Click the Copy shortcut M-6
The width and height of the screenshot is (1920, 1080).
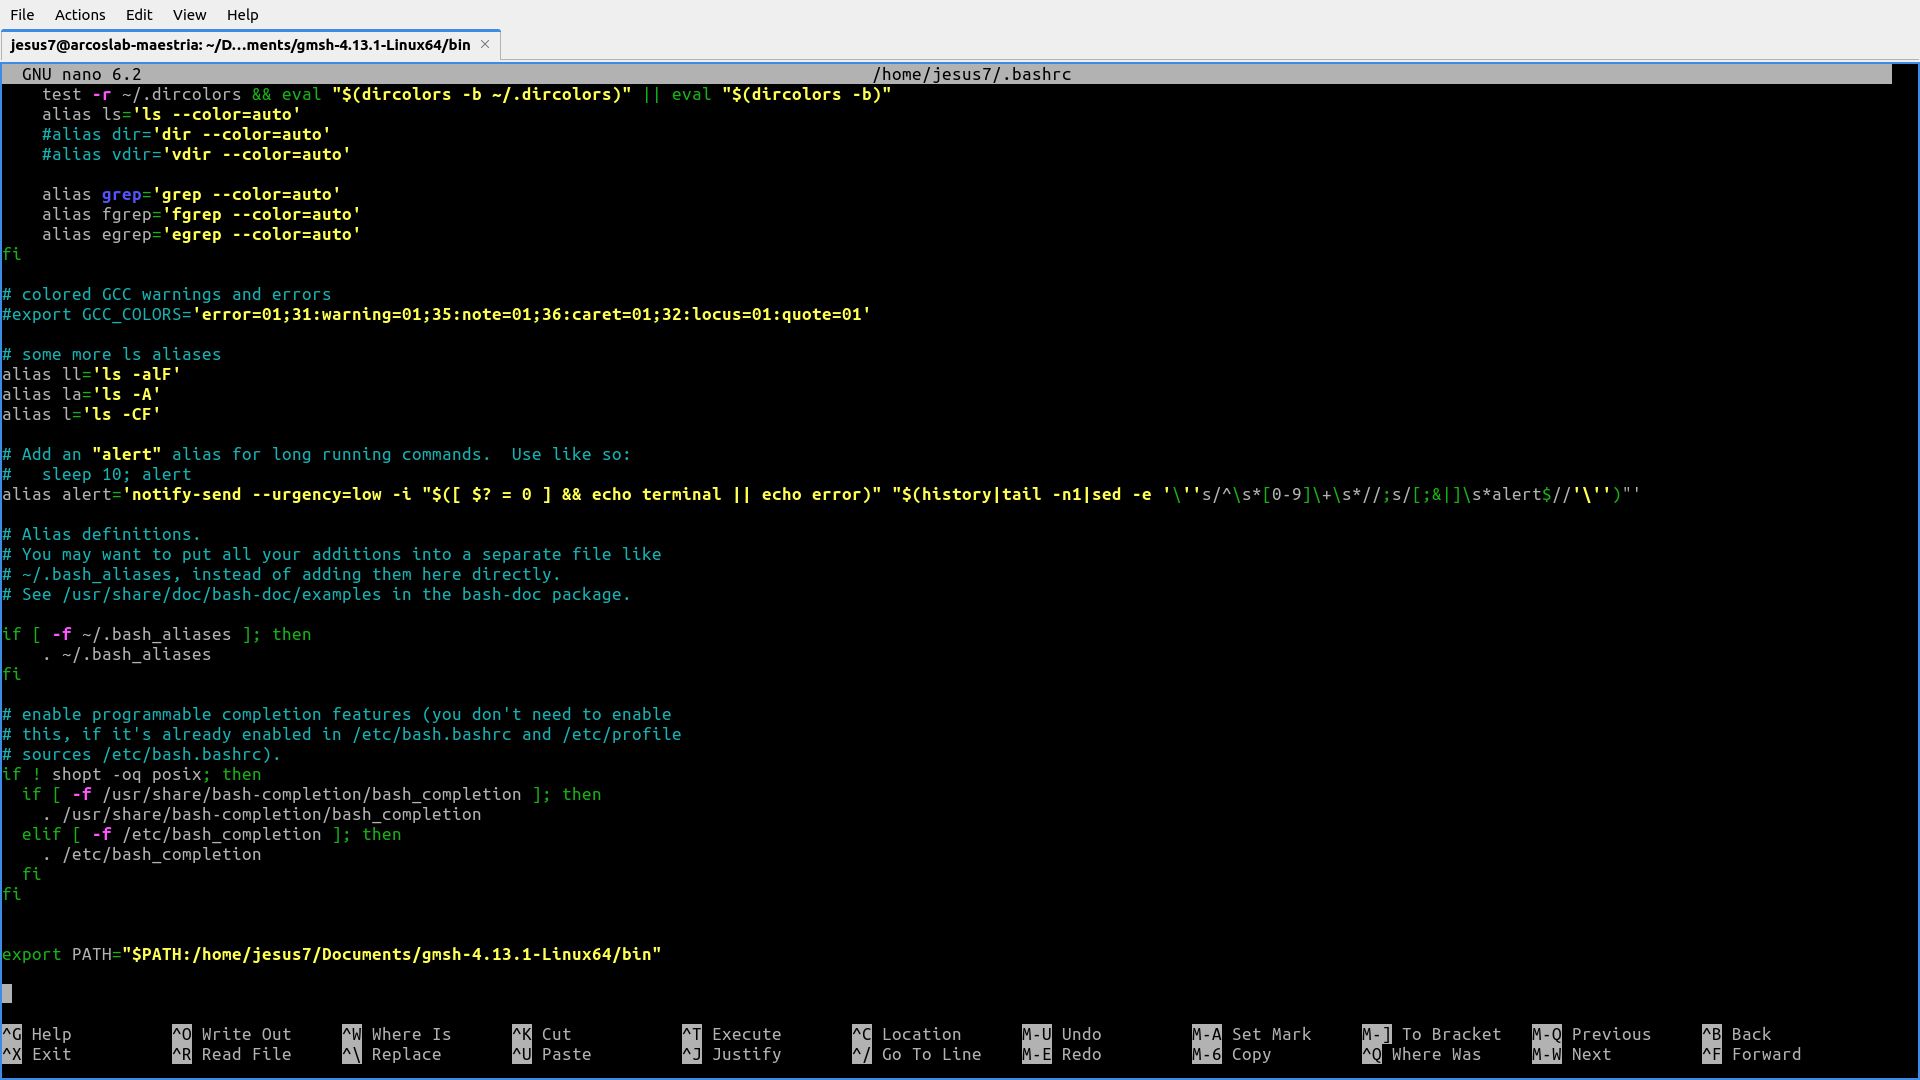[1232, 1054]
